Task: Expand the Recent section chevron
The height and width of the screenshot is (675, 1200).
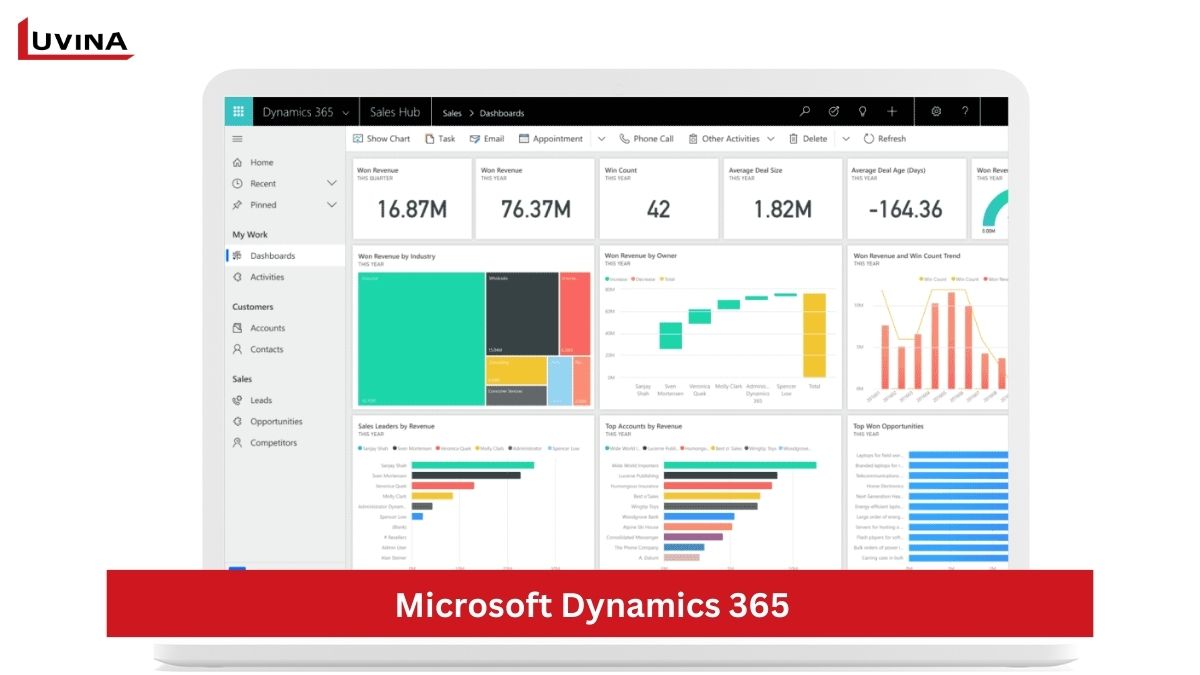Action: [x=332, y=184]
